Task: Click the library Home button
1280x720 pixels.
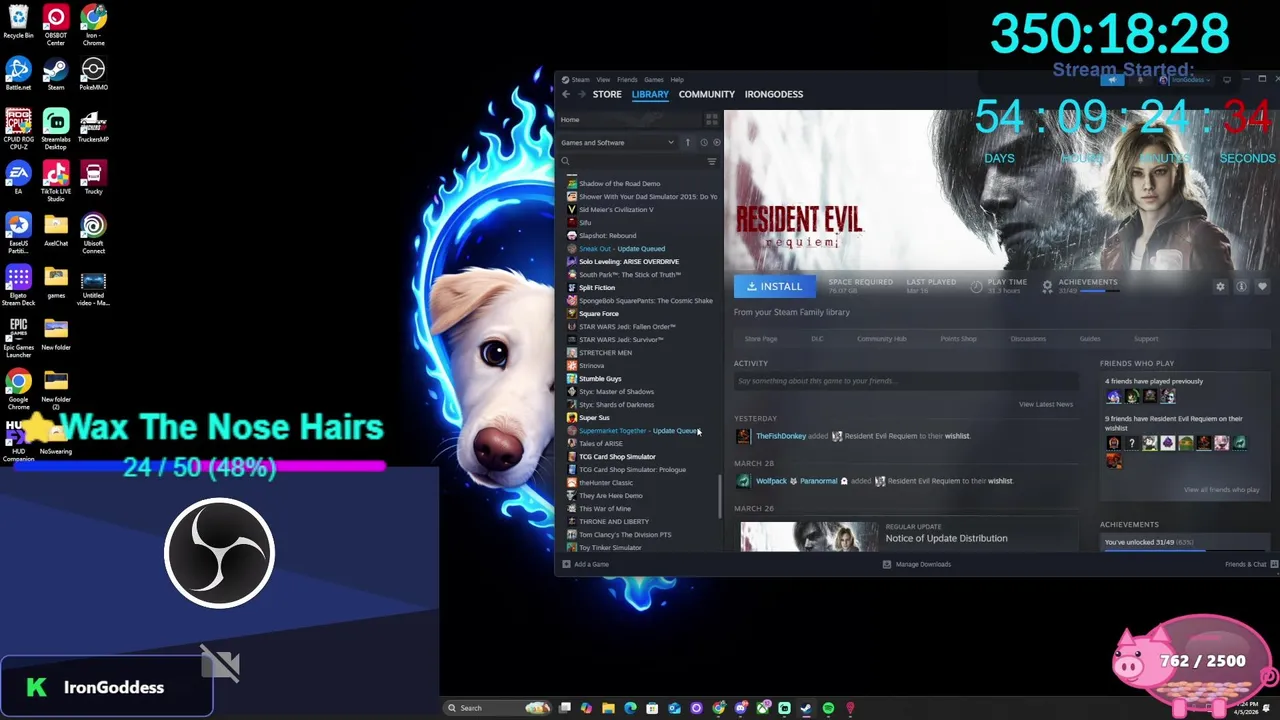Action: [x=570, y=120]
